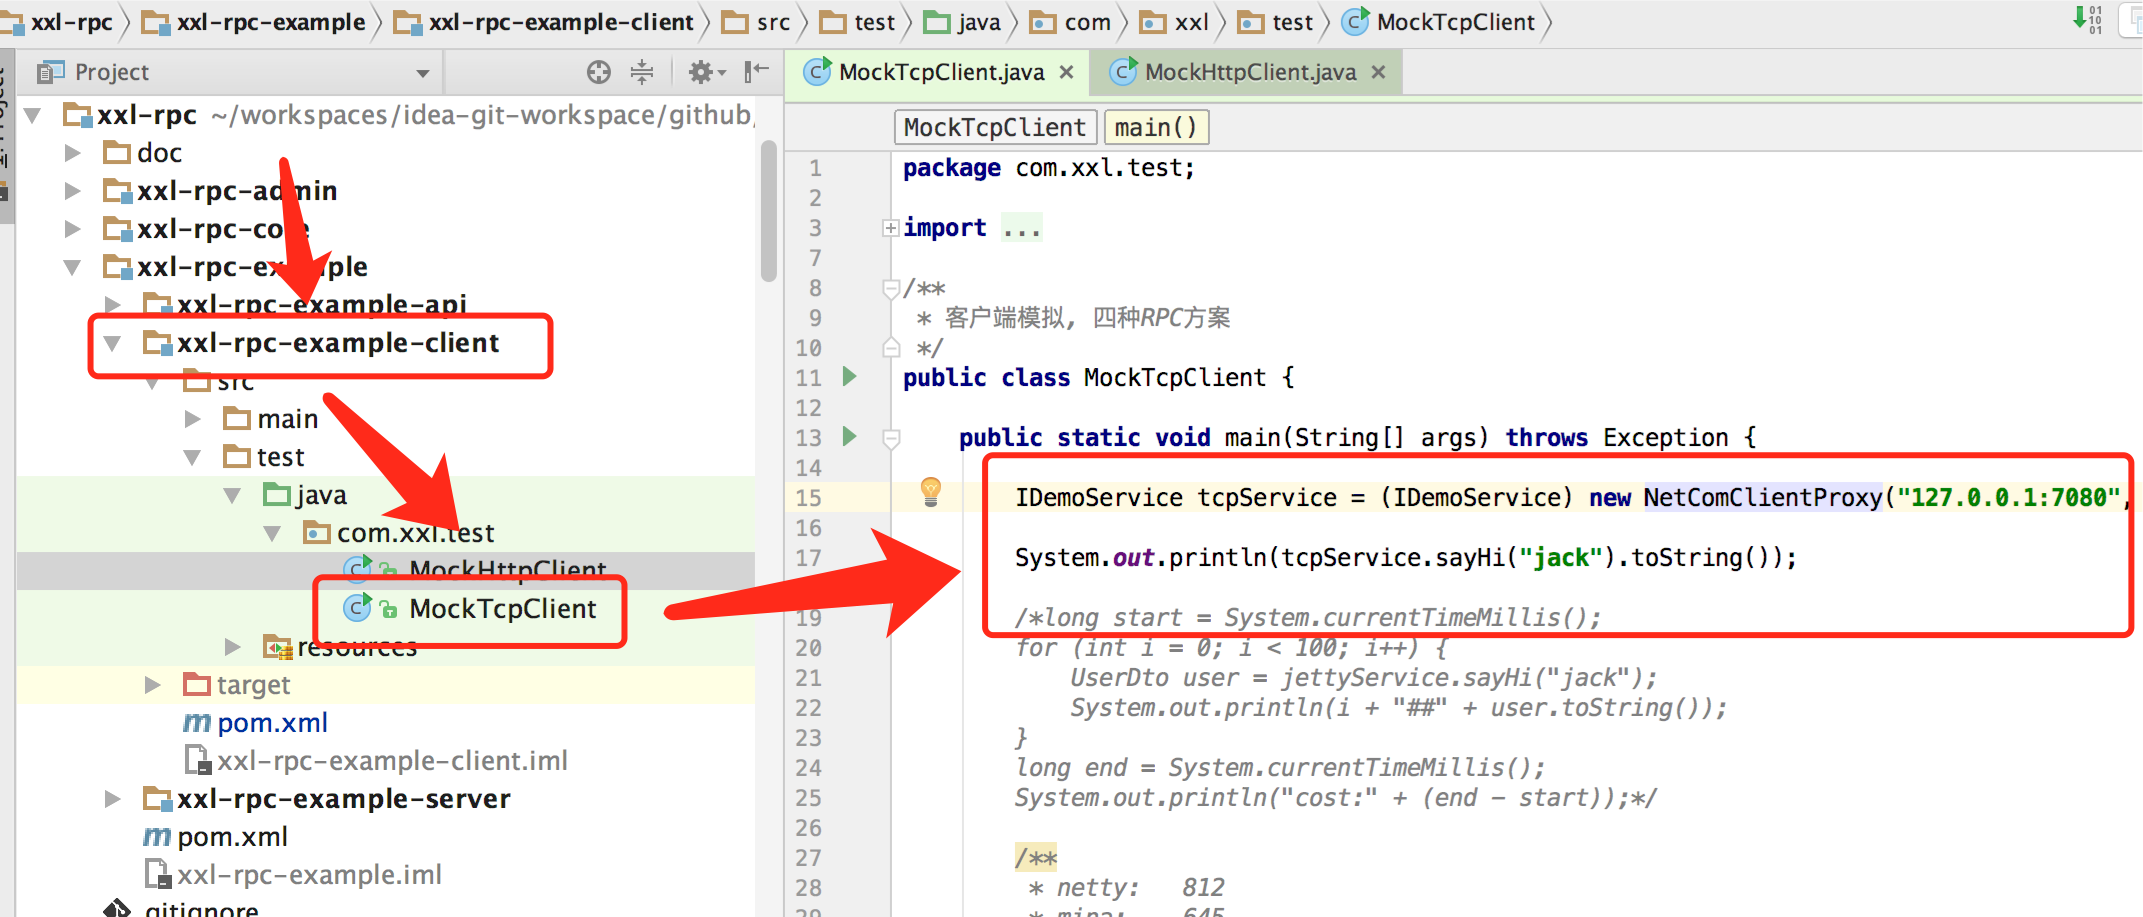Collapse the Javadoc comment fold at line 8

891,289
